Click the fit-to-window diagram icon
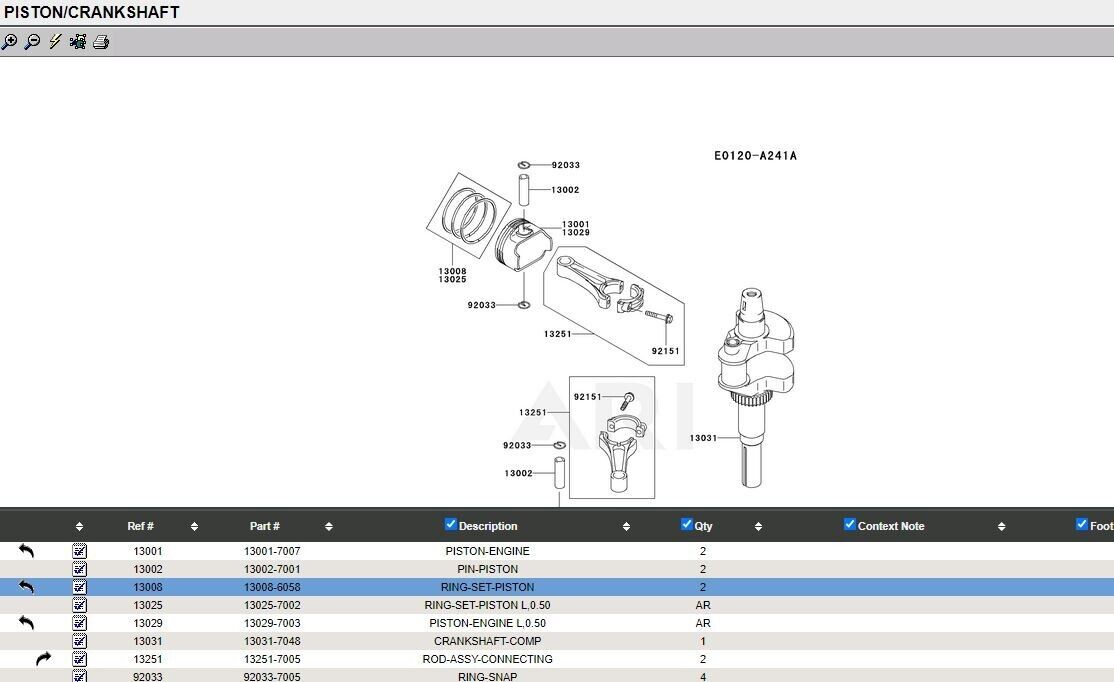1114x682 pixels. click(78, 42)
